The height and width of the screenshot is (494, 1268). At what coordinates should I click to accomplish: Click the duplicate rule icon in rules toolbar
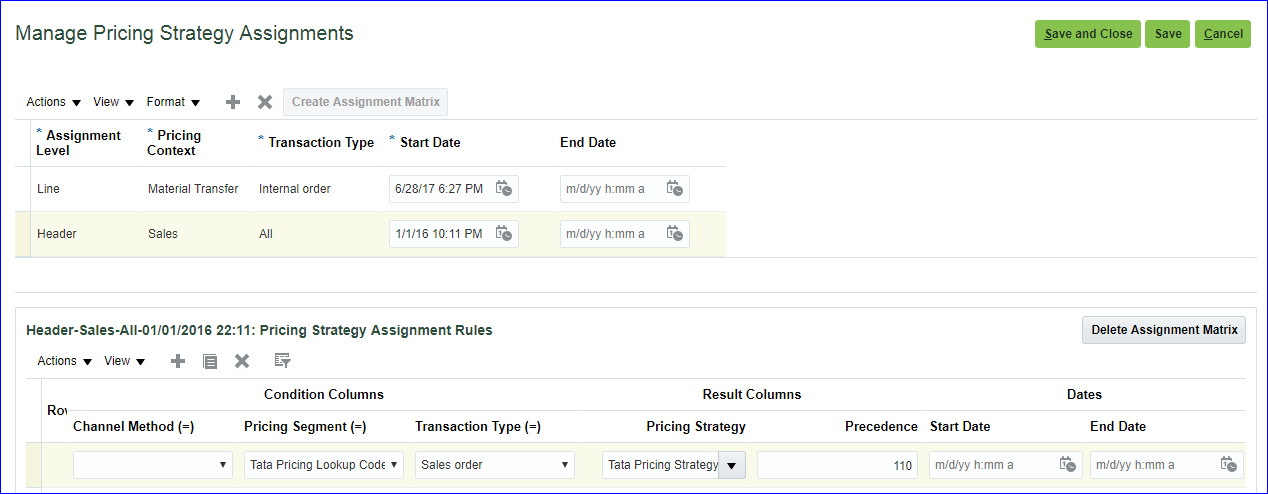tap(210, 361)
